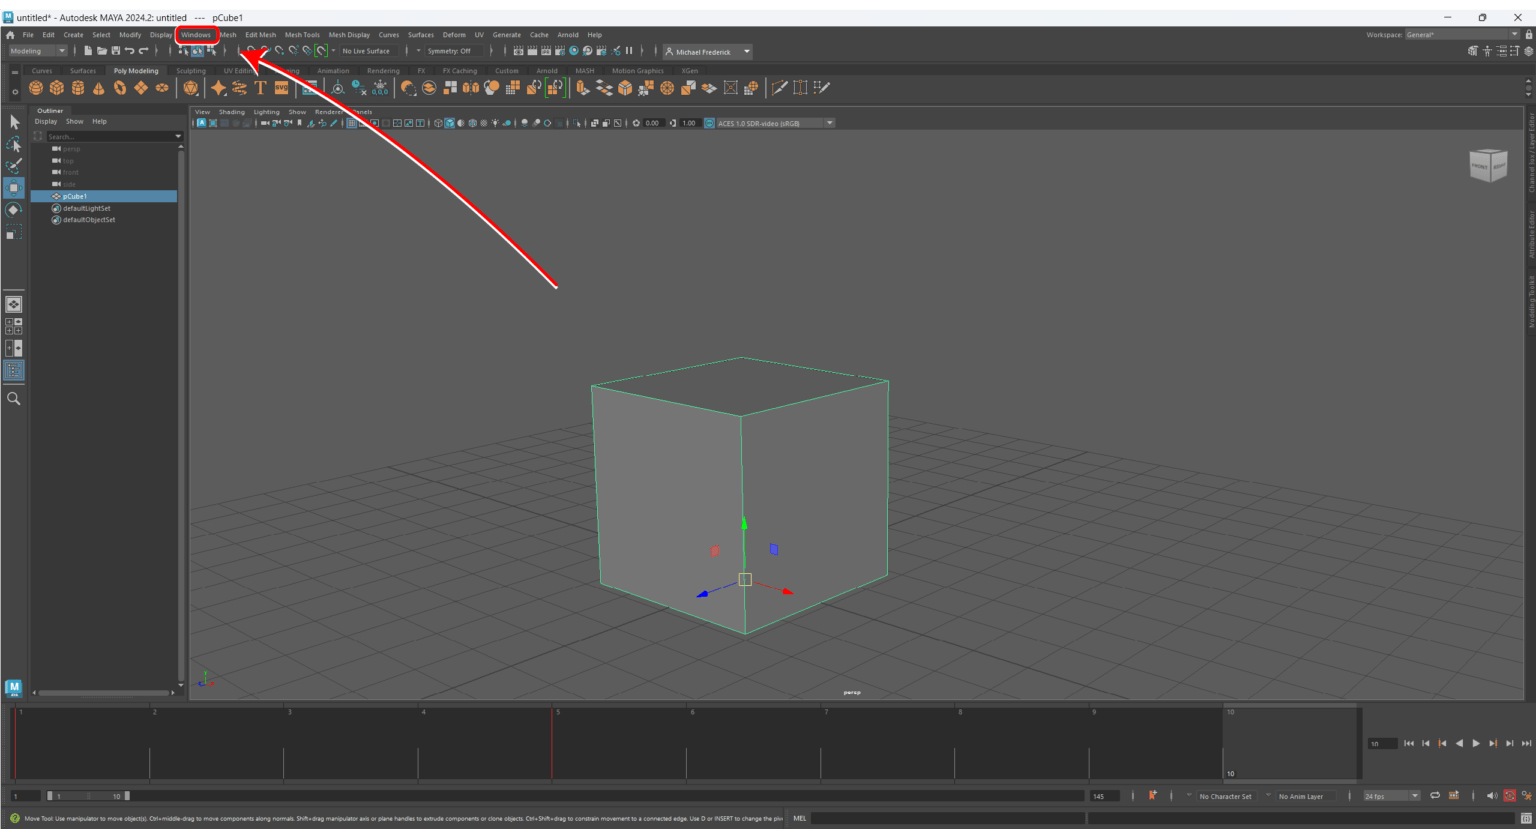The width and height of the screenshot is (1536, 829).
Task: Select the Move tool in the toolbox
Action: [x=14, y=188]
